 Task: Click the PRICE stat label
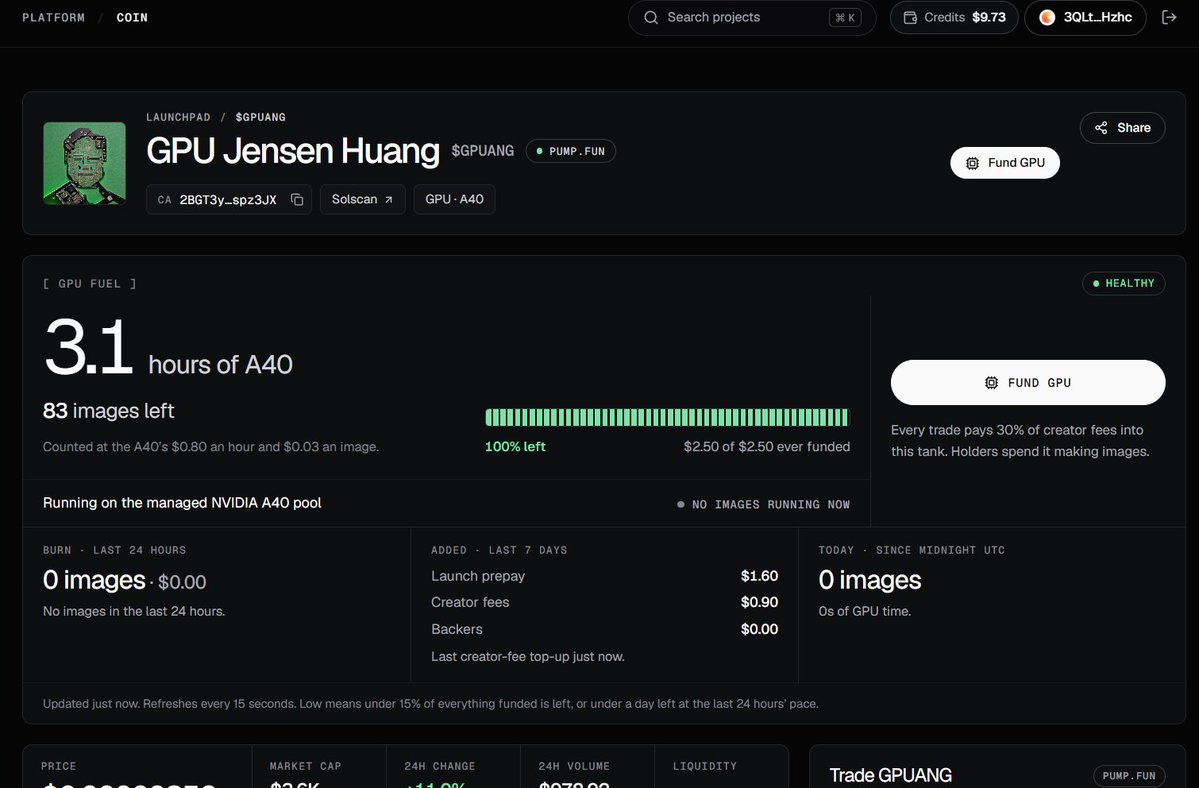click(x=59, y=766)
